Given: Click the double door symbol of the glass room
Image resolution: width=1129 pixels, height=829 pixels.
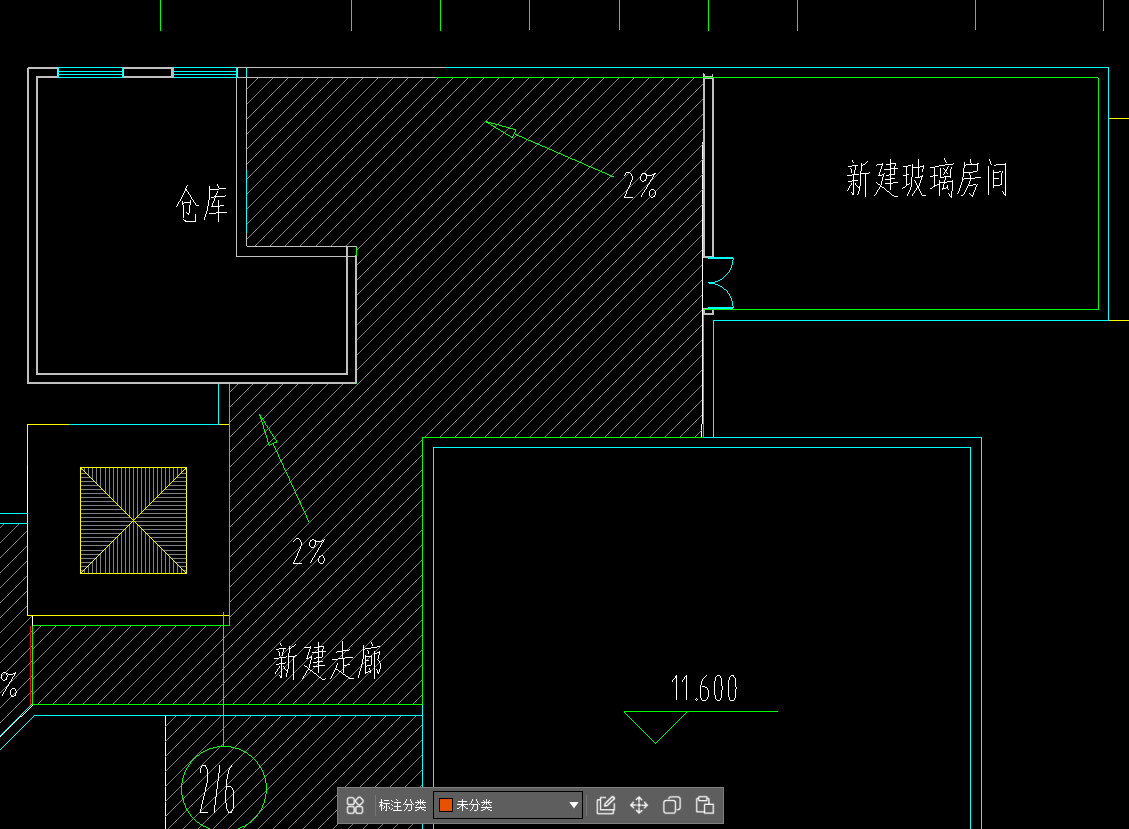Looking at the screenshot, I should click(x=719, y=283).
